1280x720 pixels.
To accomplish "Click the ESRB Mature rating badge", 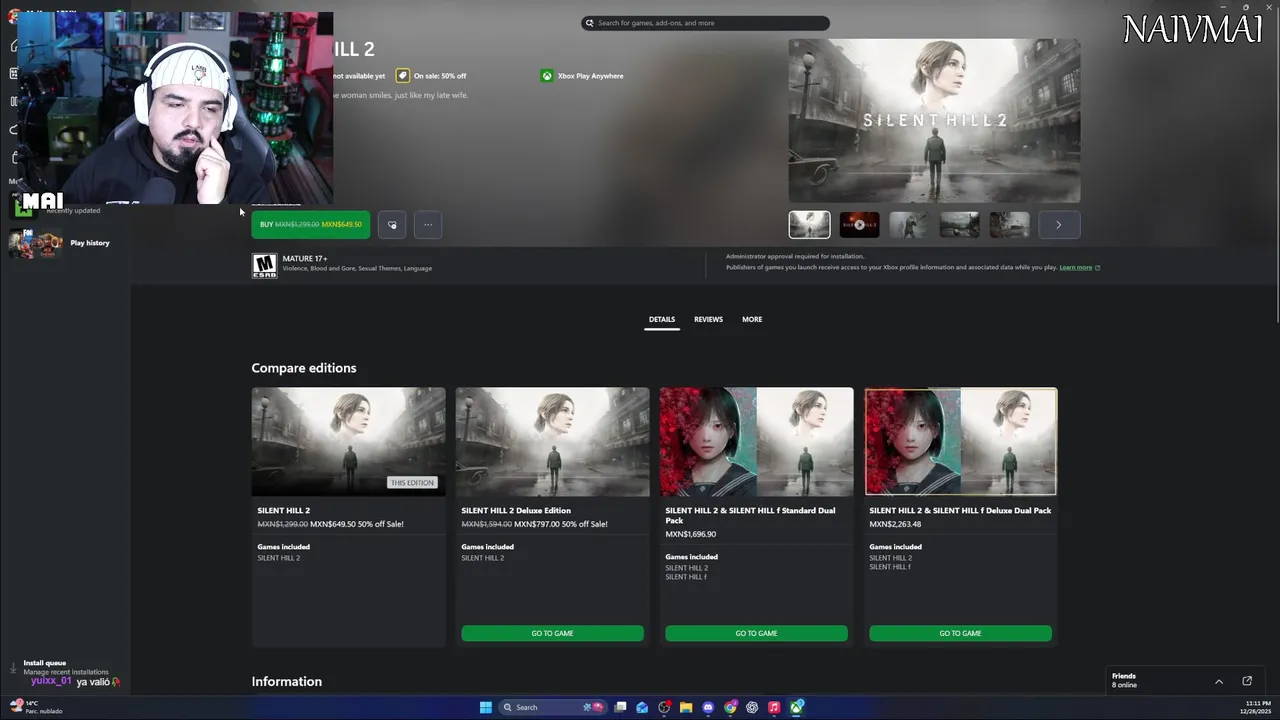I will coord(264,265).
